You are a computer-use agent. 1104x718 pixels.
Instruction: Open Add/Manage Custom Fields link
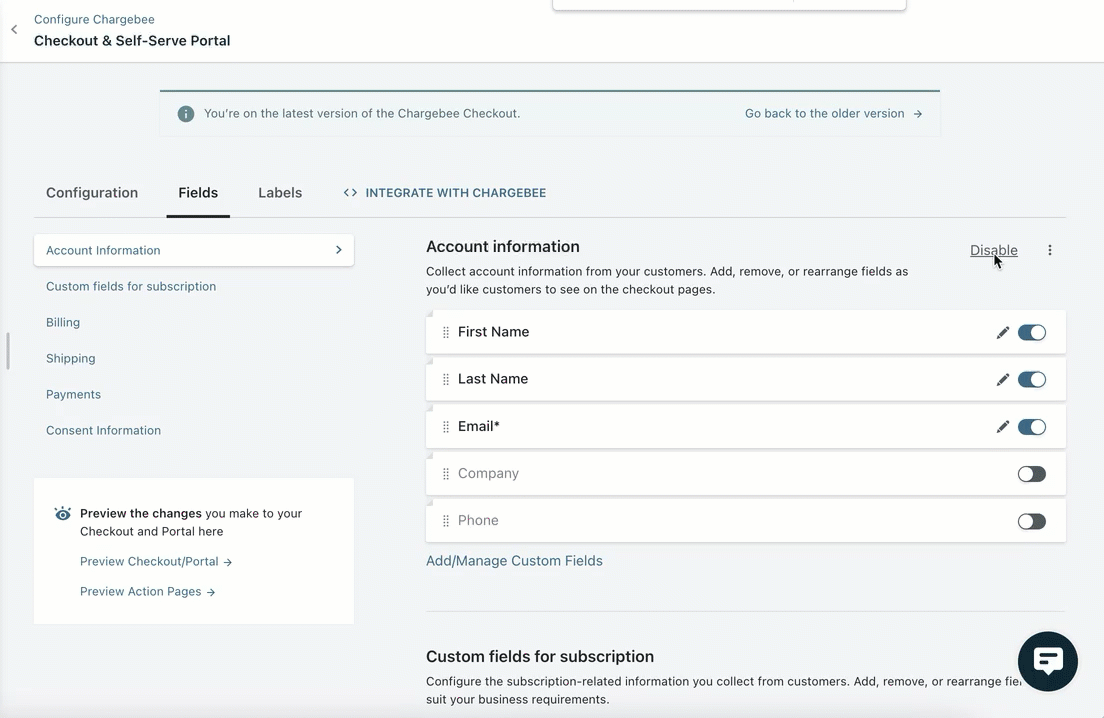514,561
